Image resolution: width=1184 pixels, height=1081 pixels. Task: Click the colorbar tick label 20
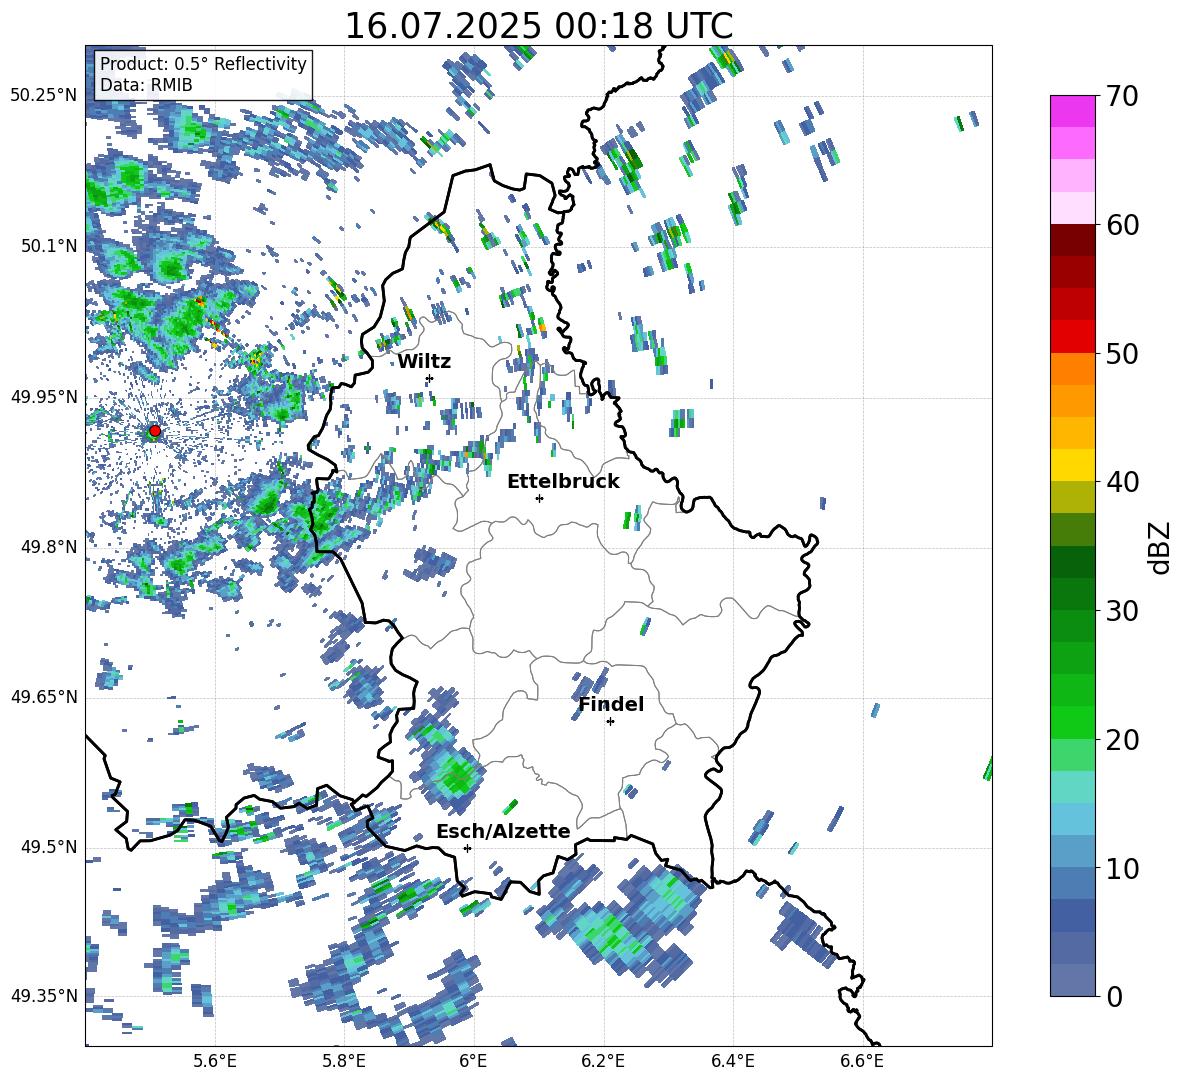tap(1122, 739)
